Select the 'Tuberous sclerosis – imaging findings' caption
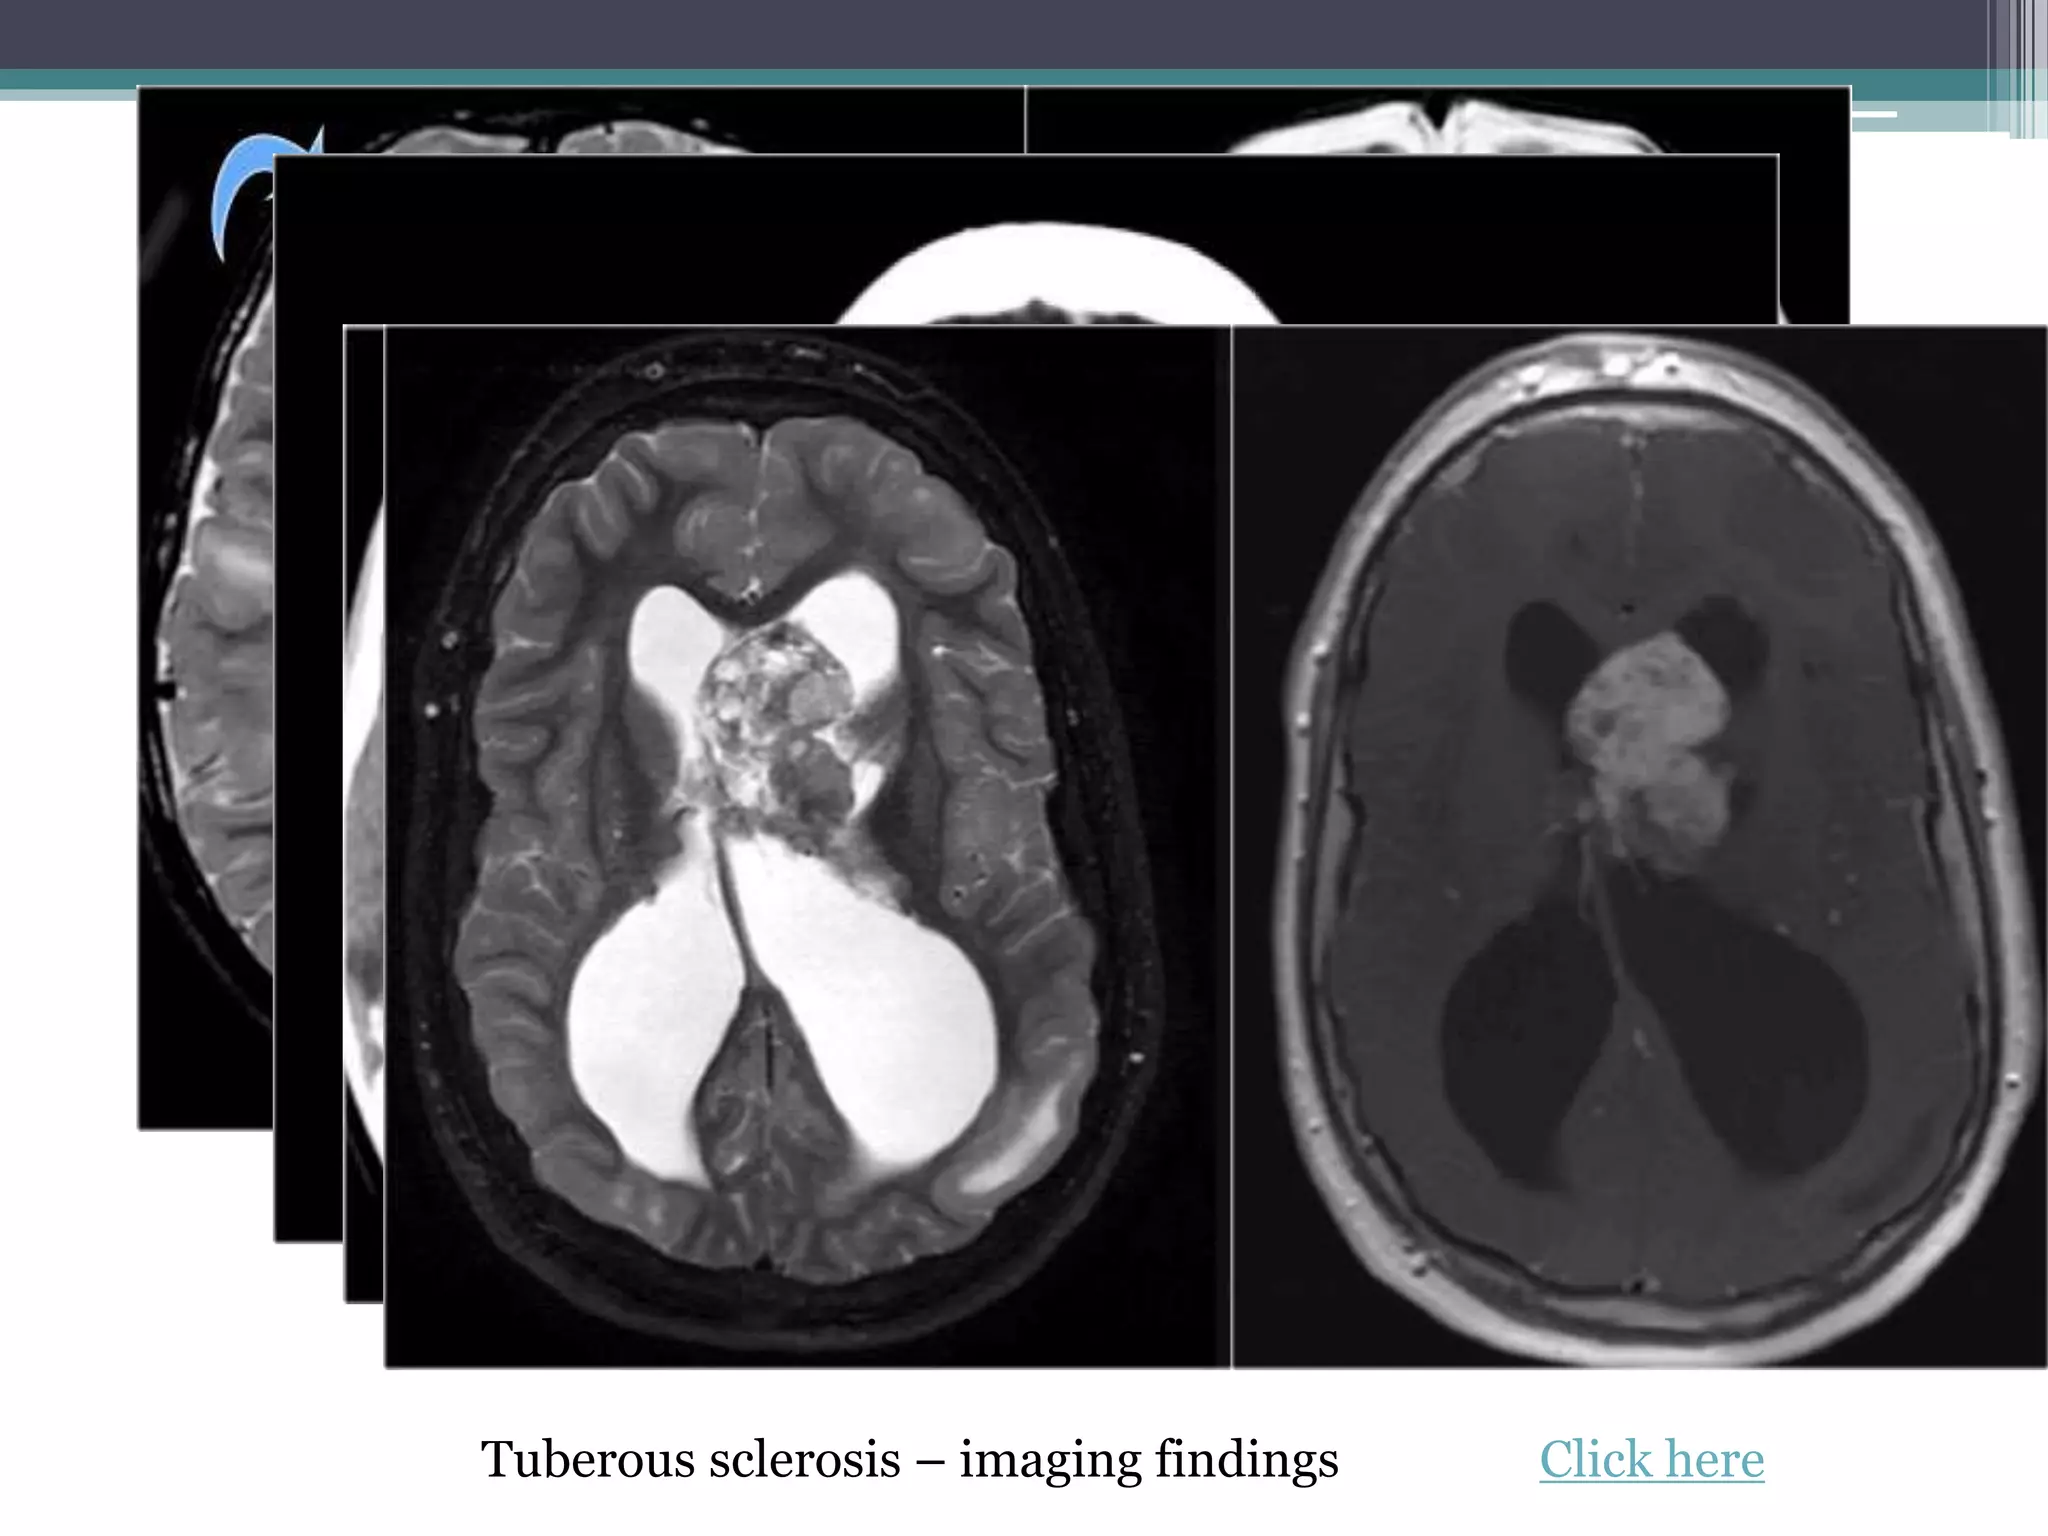This screenshot has width=2048, height=1536. point(909,1459)
